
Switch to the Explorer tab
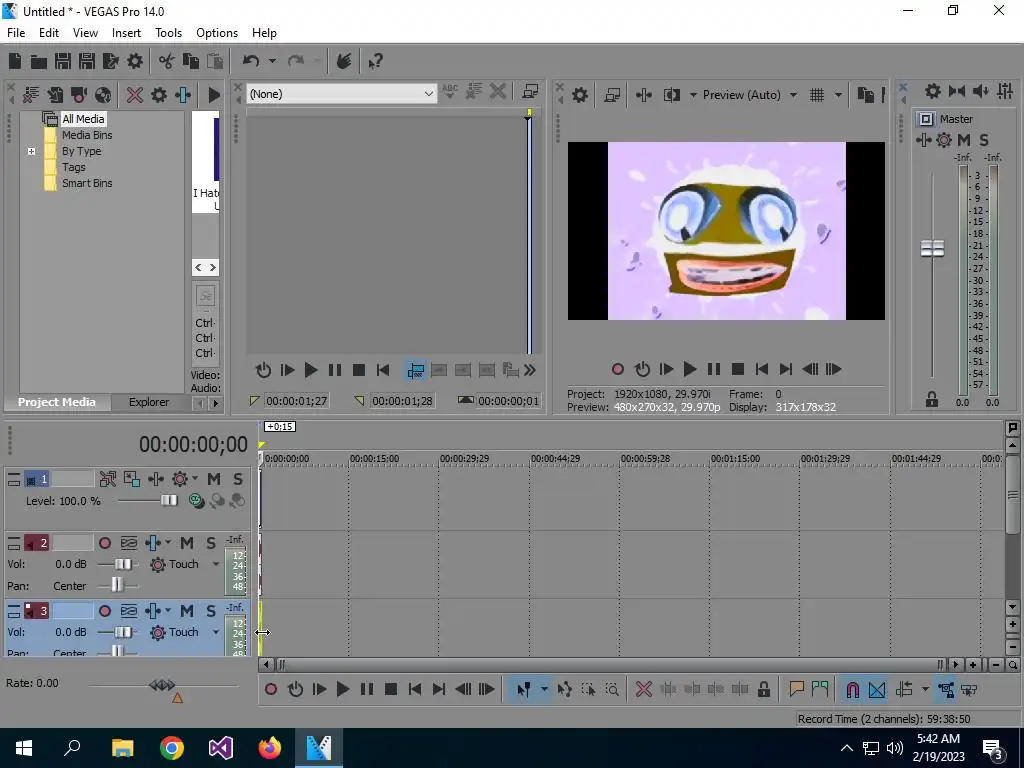[149, 402]
